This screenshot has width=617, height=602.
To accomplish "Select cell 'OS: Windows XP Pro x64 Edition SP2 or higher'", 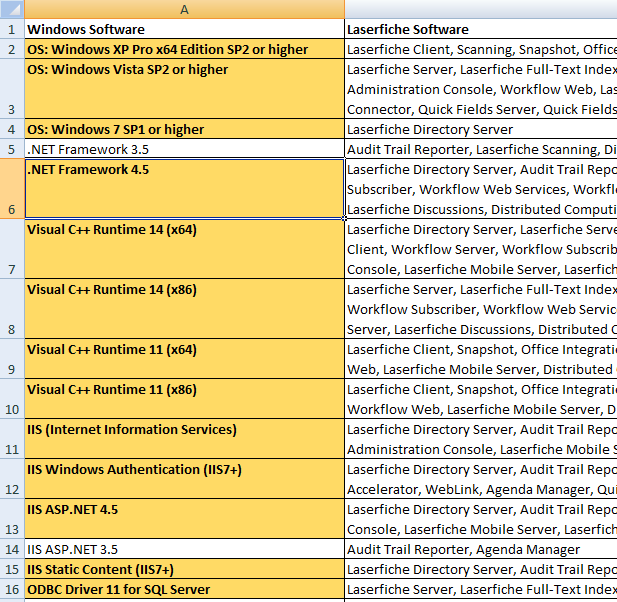I will coord(185,49).
